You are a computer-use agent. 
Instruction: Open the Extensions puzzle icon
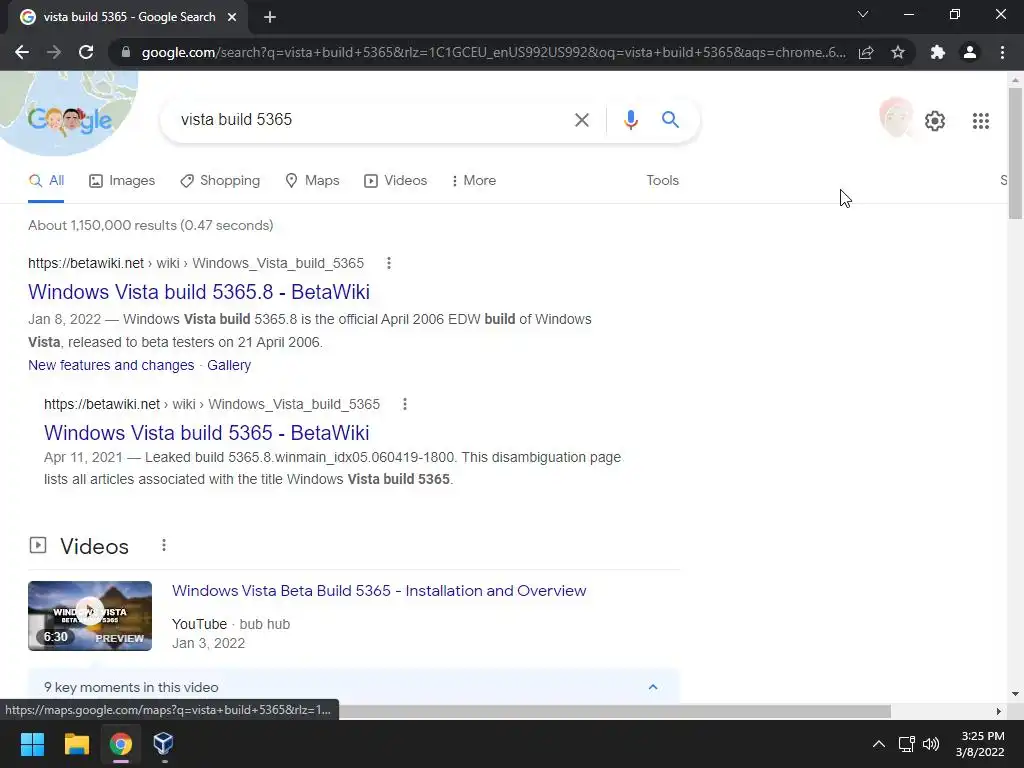point(938,52)
